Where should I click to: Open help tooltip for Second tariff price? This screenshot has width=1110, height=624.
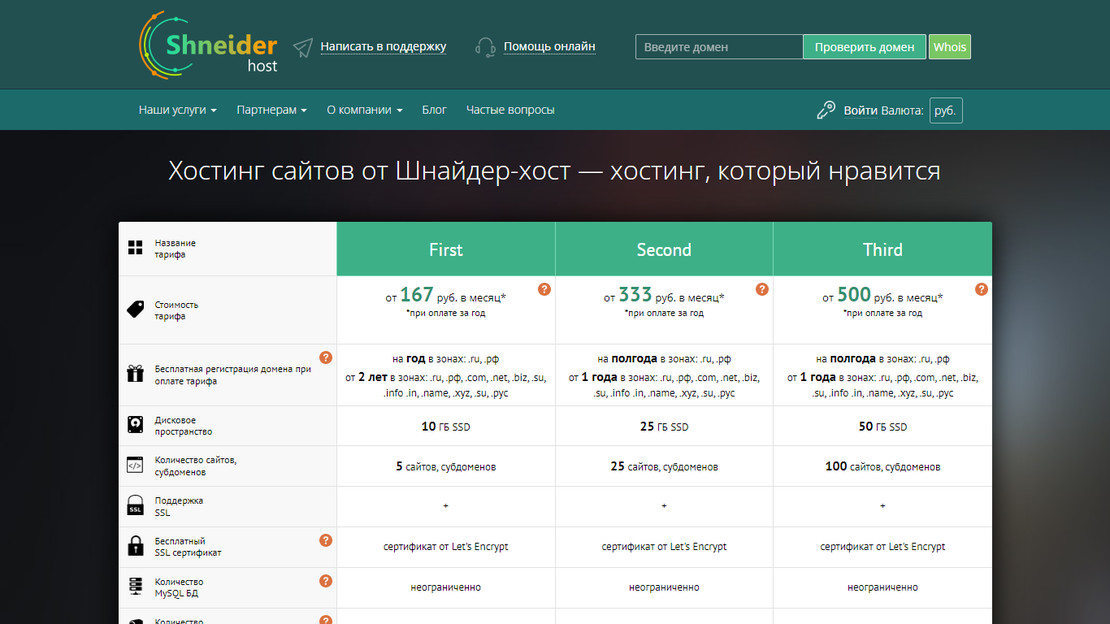(x=762, y=289)
